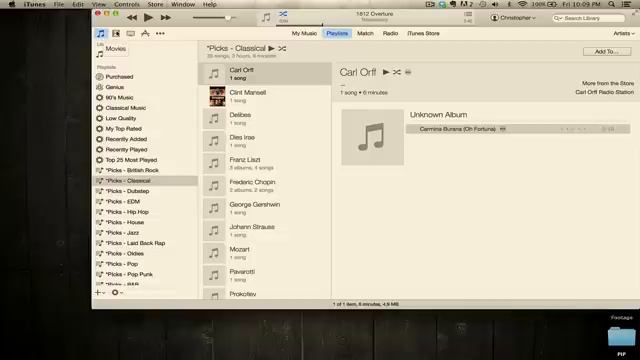Click the Unknown Album artwork
The height and width of the screenshot is (360, 640).
[x=373, y=137]
